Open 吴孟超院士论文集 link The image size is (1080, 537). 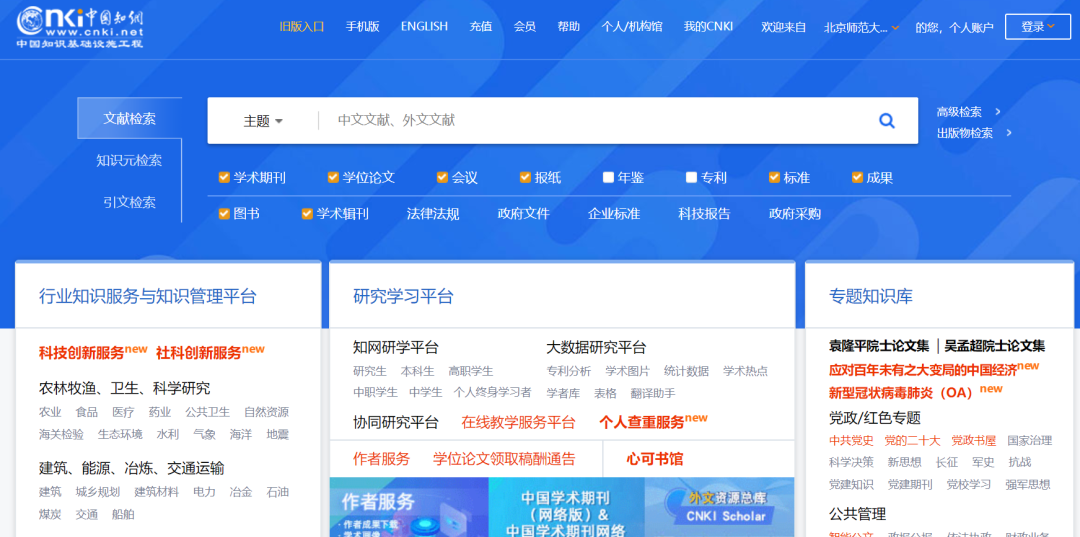pos(994,346)
